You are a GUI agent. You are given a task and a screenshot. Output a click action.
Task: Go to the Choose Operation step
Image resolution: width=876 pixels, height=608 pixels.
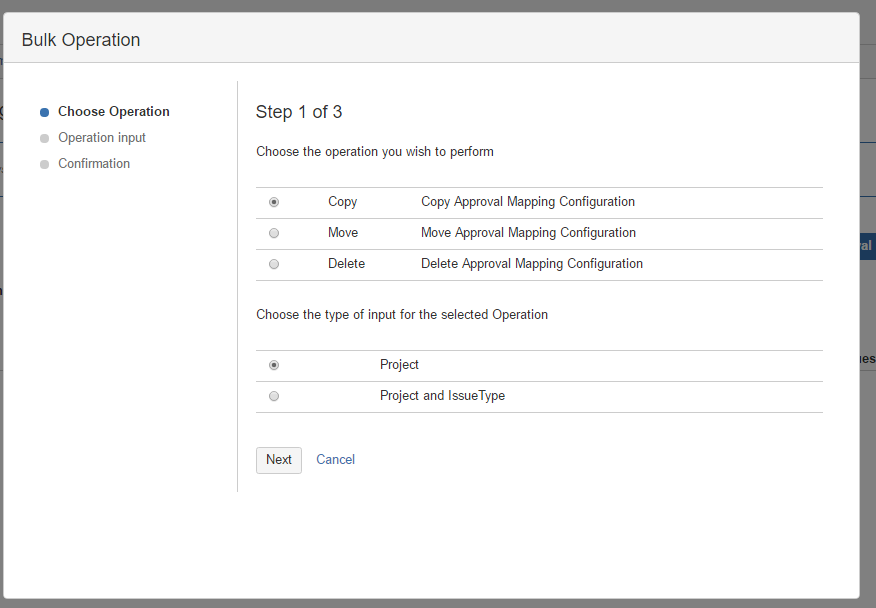coord(113,112)
